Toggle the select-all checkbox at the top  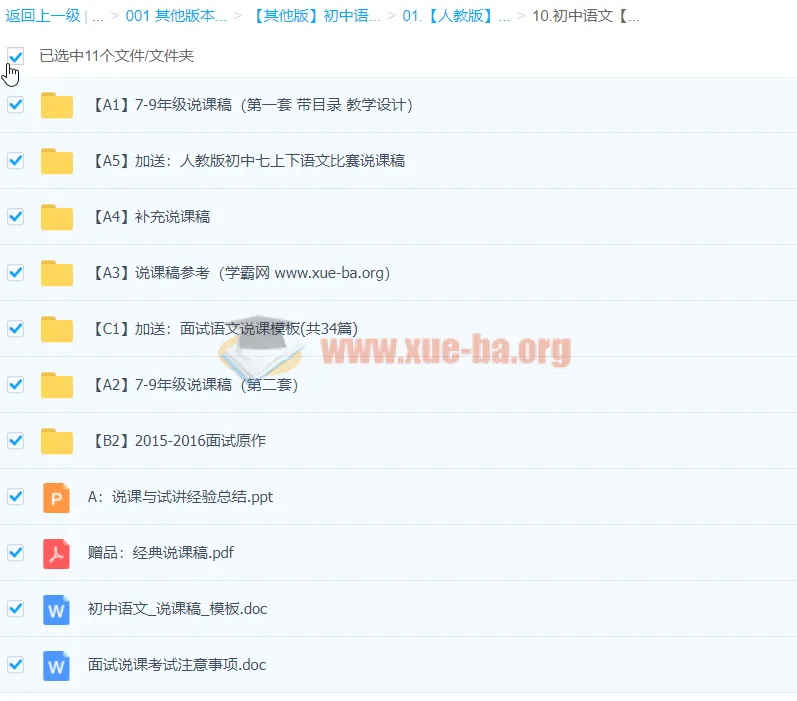pyautogui.click(x=16, y=56)
